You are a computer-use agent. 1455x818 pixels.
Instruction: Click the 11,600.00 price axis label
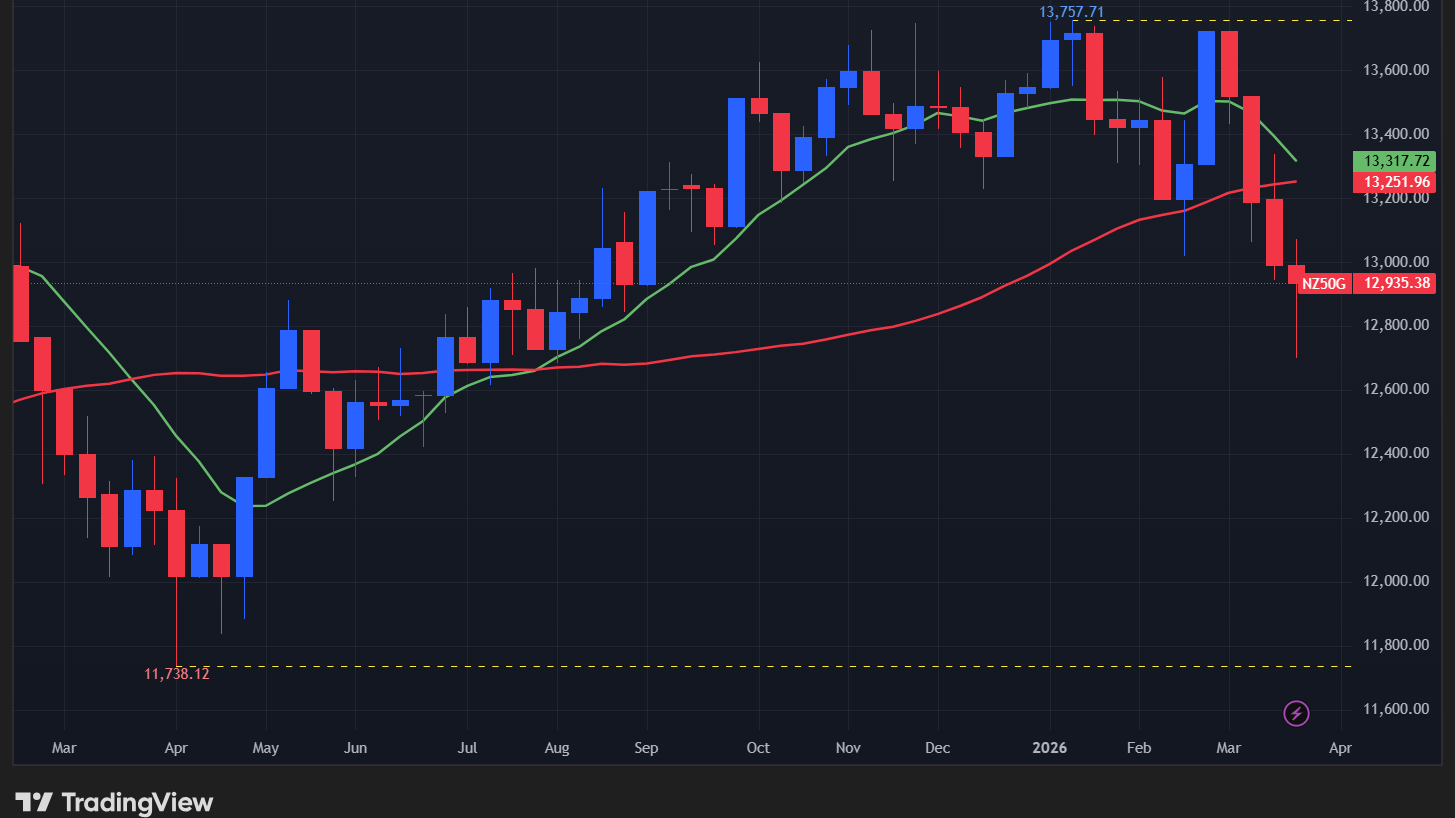[x=1397, y=709]
